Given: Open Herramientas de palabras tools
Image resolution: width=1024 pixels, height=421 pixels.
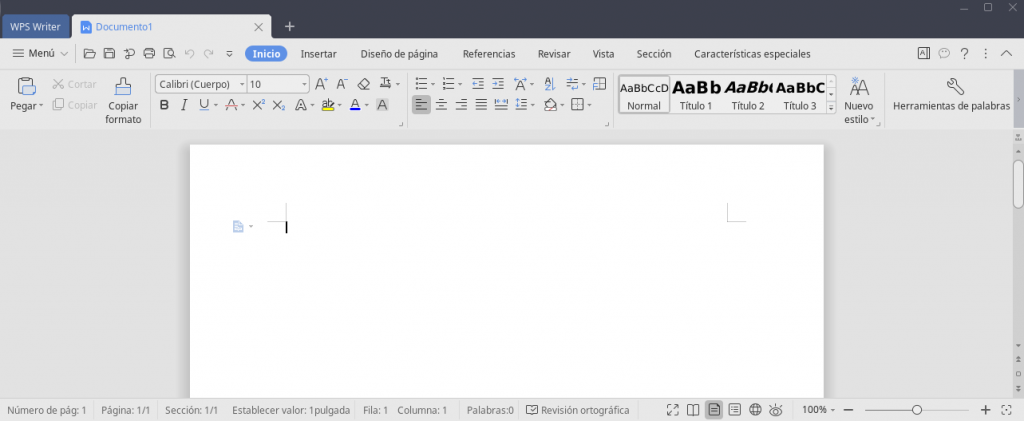Looking at the screenshot, I should 951,95.
